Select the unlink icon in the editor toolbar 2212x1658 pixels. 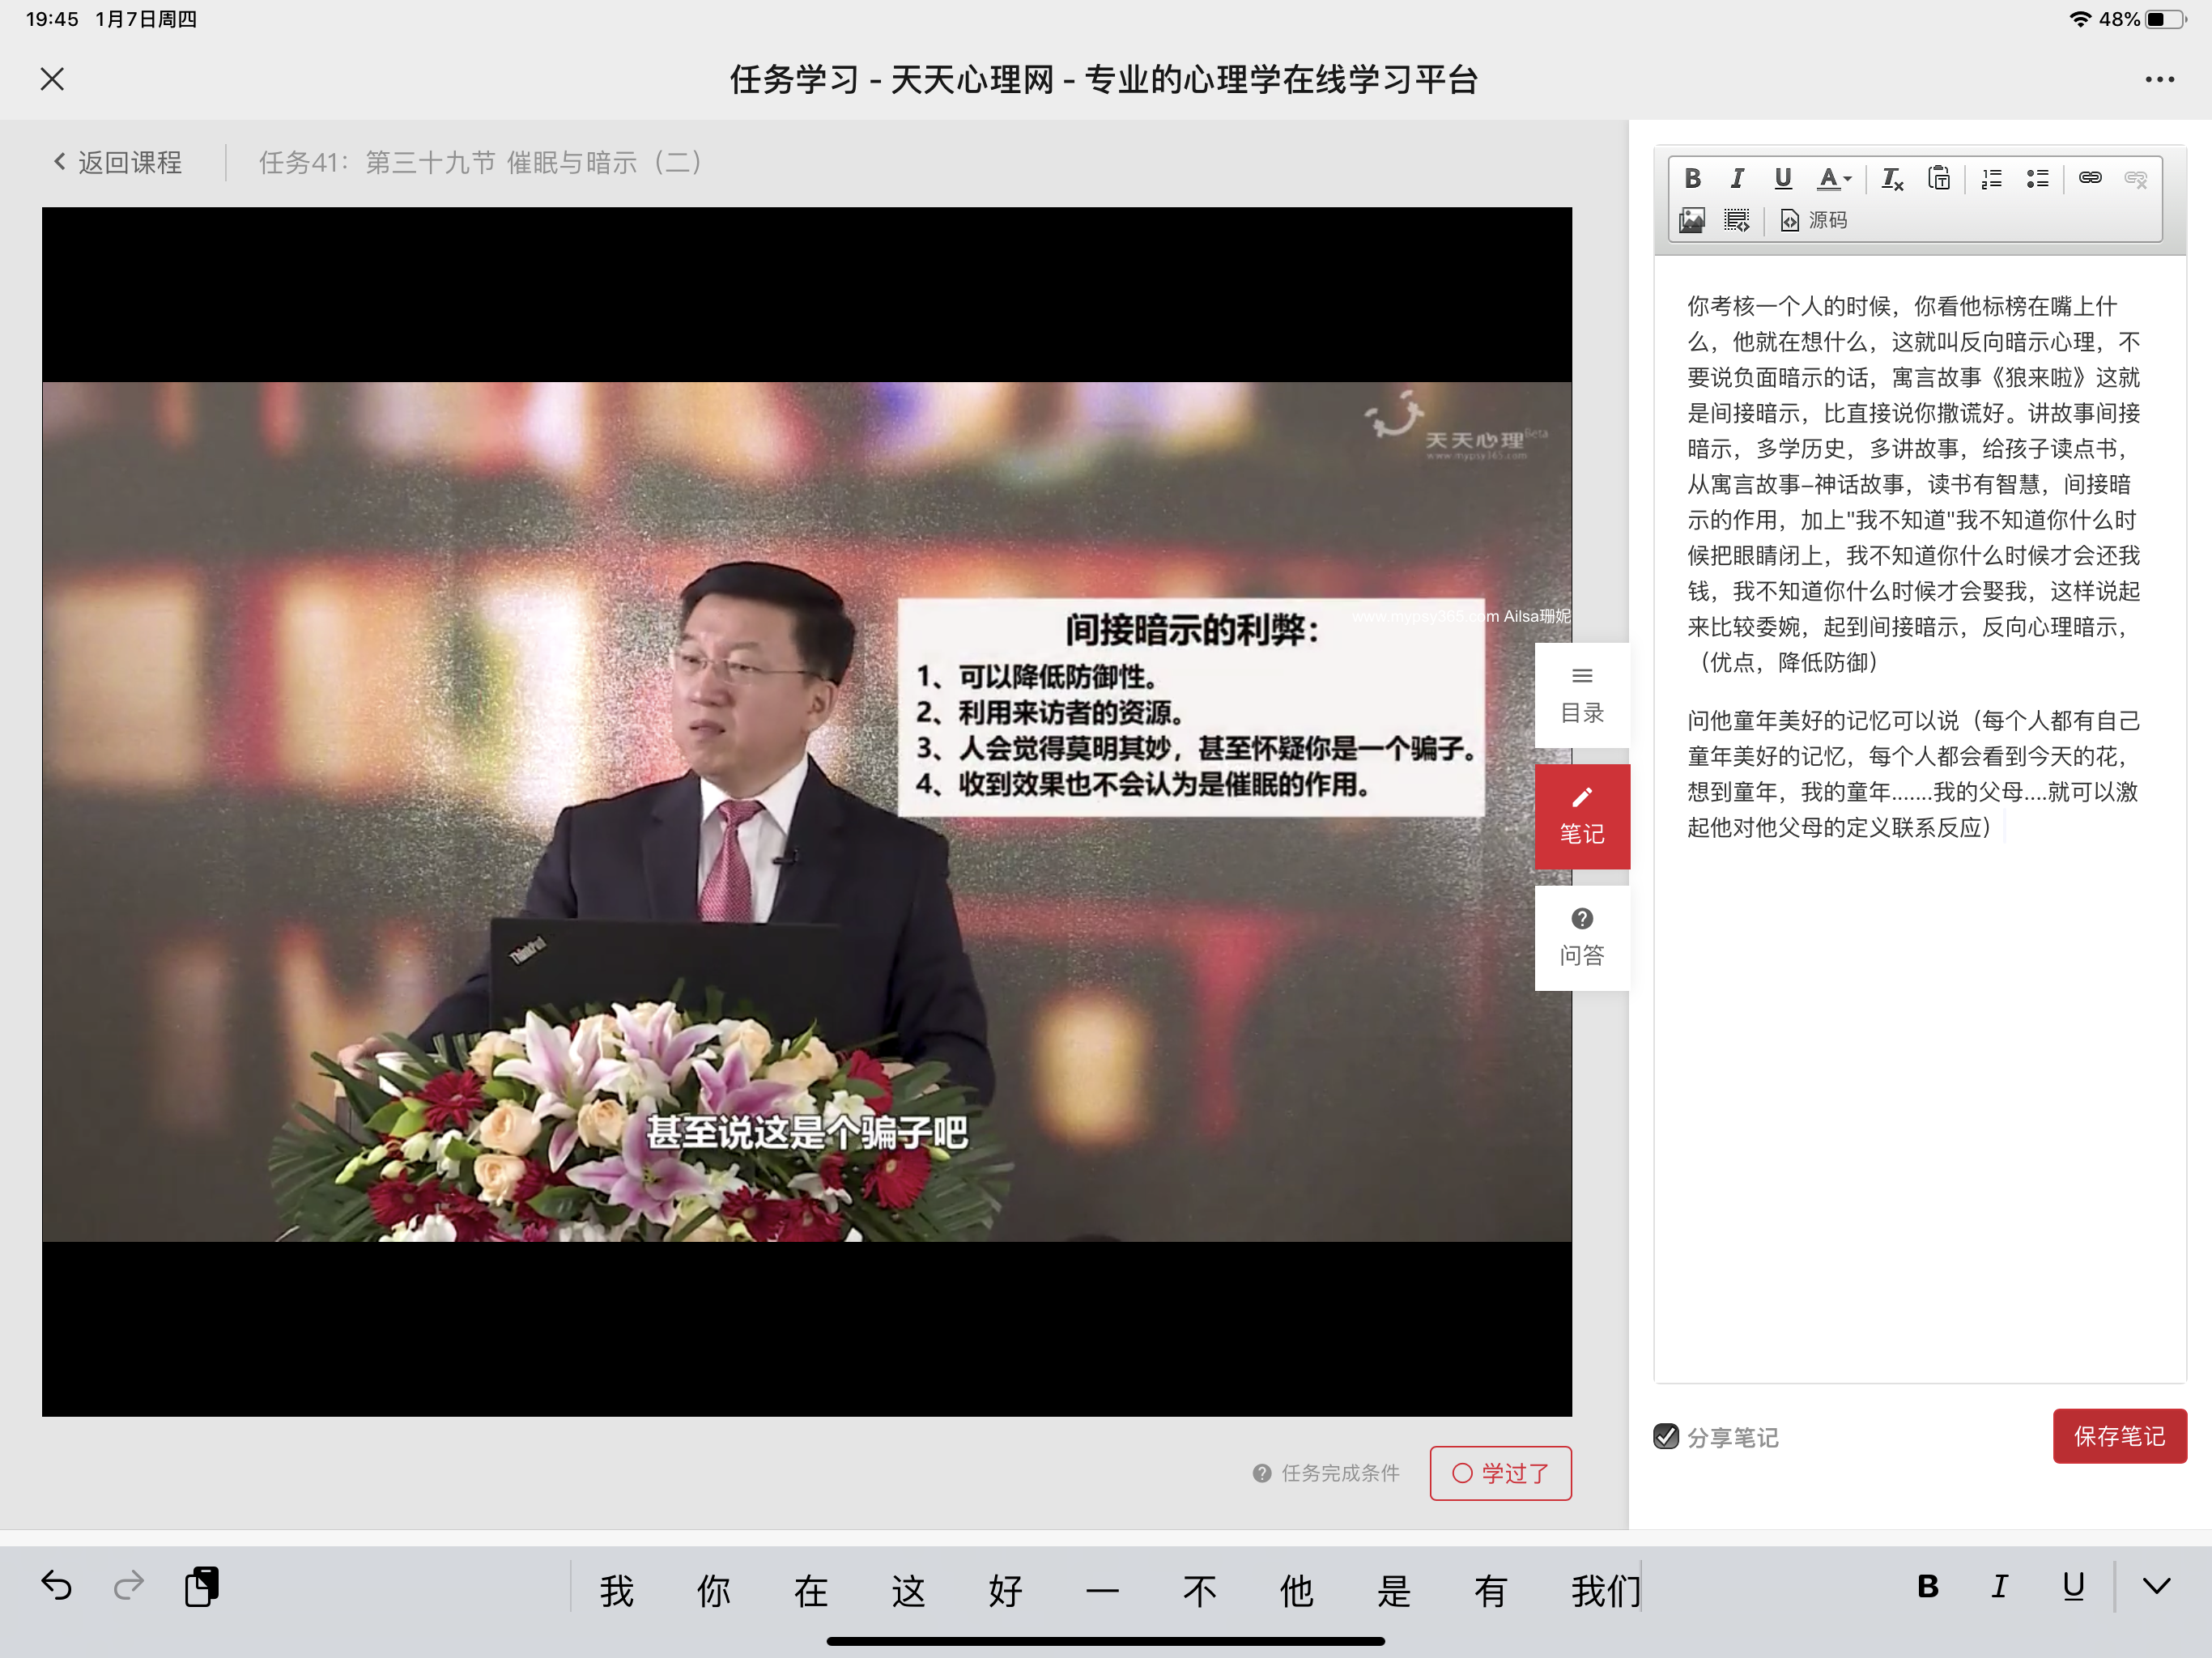click(x=2135, y=179)
